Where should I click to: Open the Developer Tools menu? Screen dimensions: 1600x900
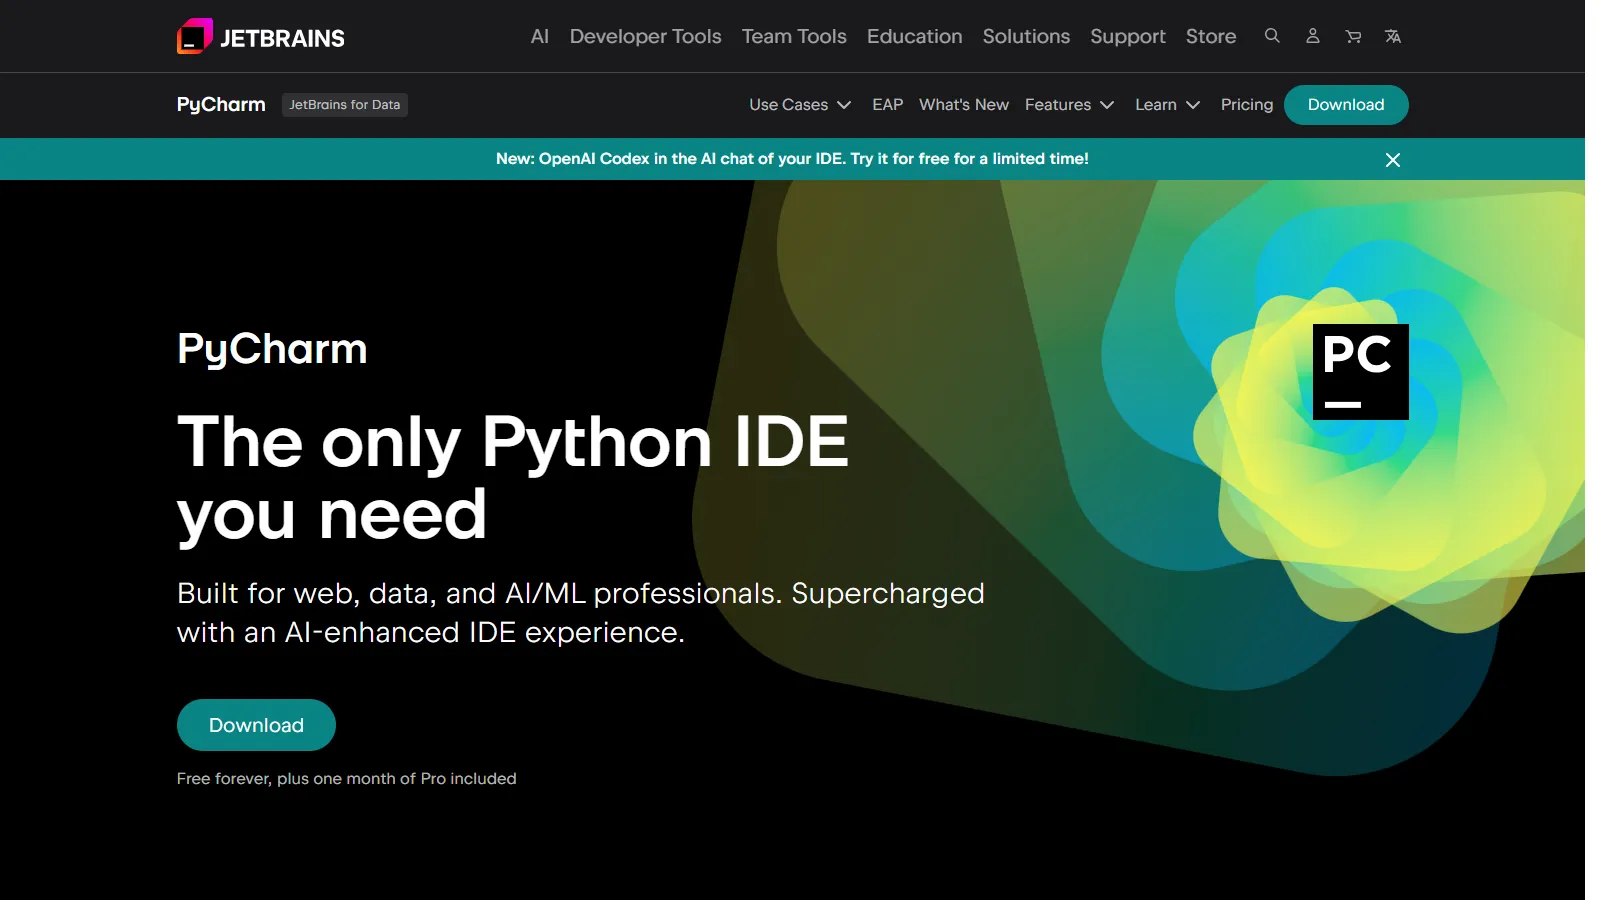coord(645,36)
